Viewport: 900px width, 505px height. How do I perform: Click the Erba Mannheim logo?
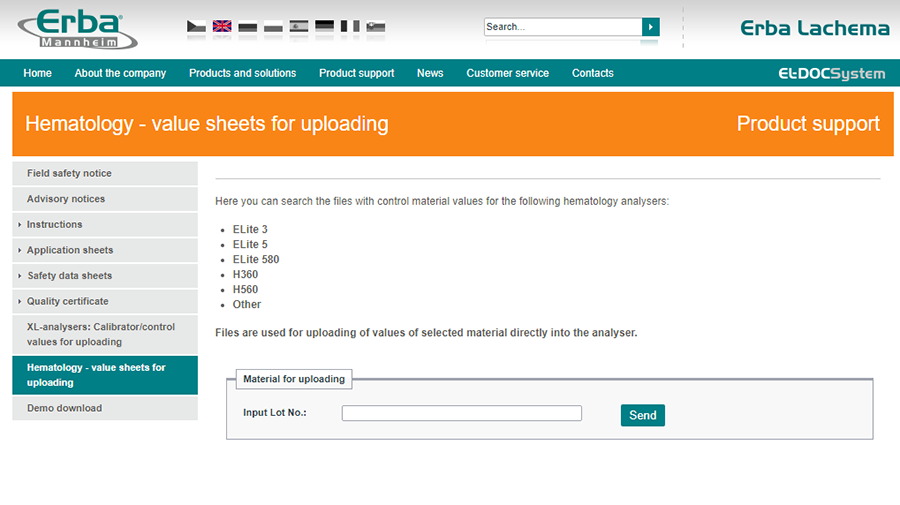(x=77, y=29)
